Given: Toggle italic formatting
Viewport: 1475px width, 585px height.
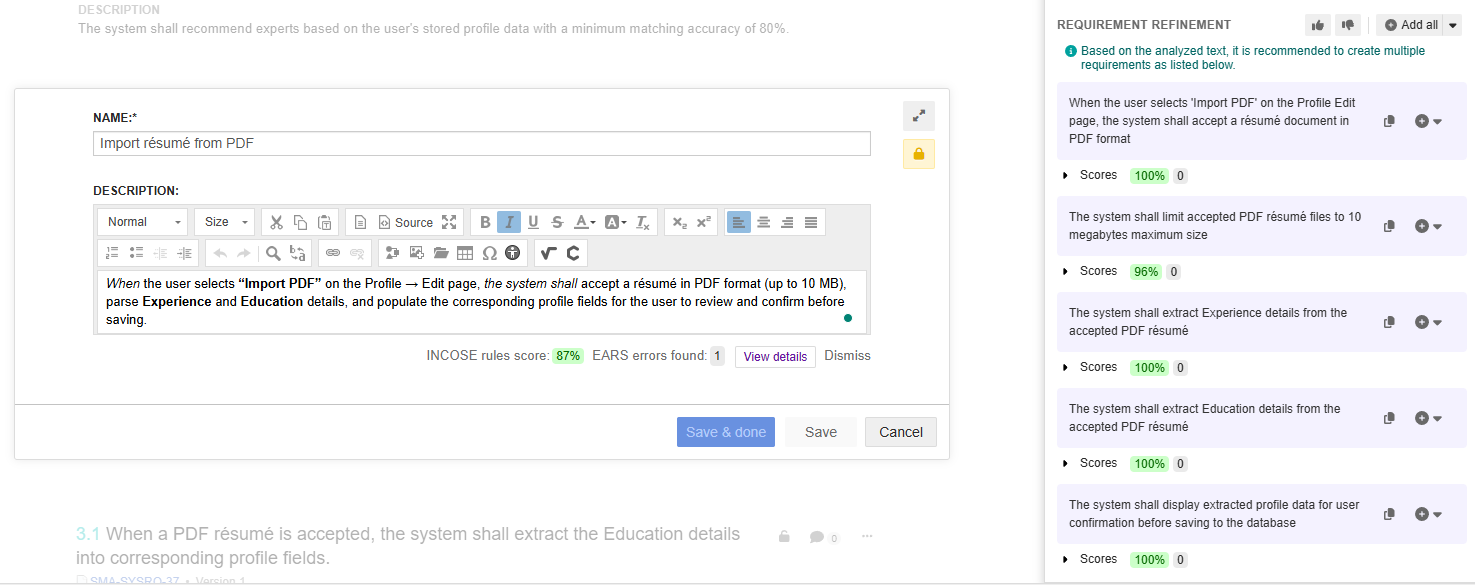Looking at the screenshot, I should click(x=509, y=222).
